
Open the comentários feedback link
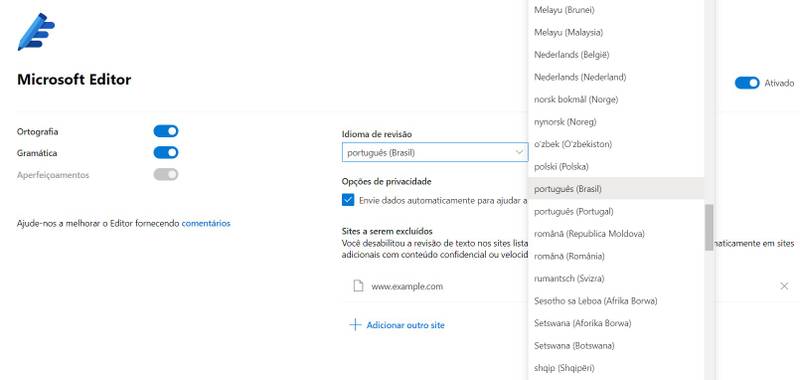206,223
